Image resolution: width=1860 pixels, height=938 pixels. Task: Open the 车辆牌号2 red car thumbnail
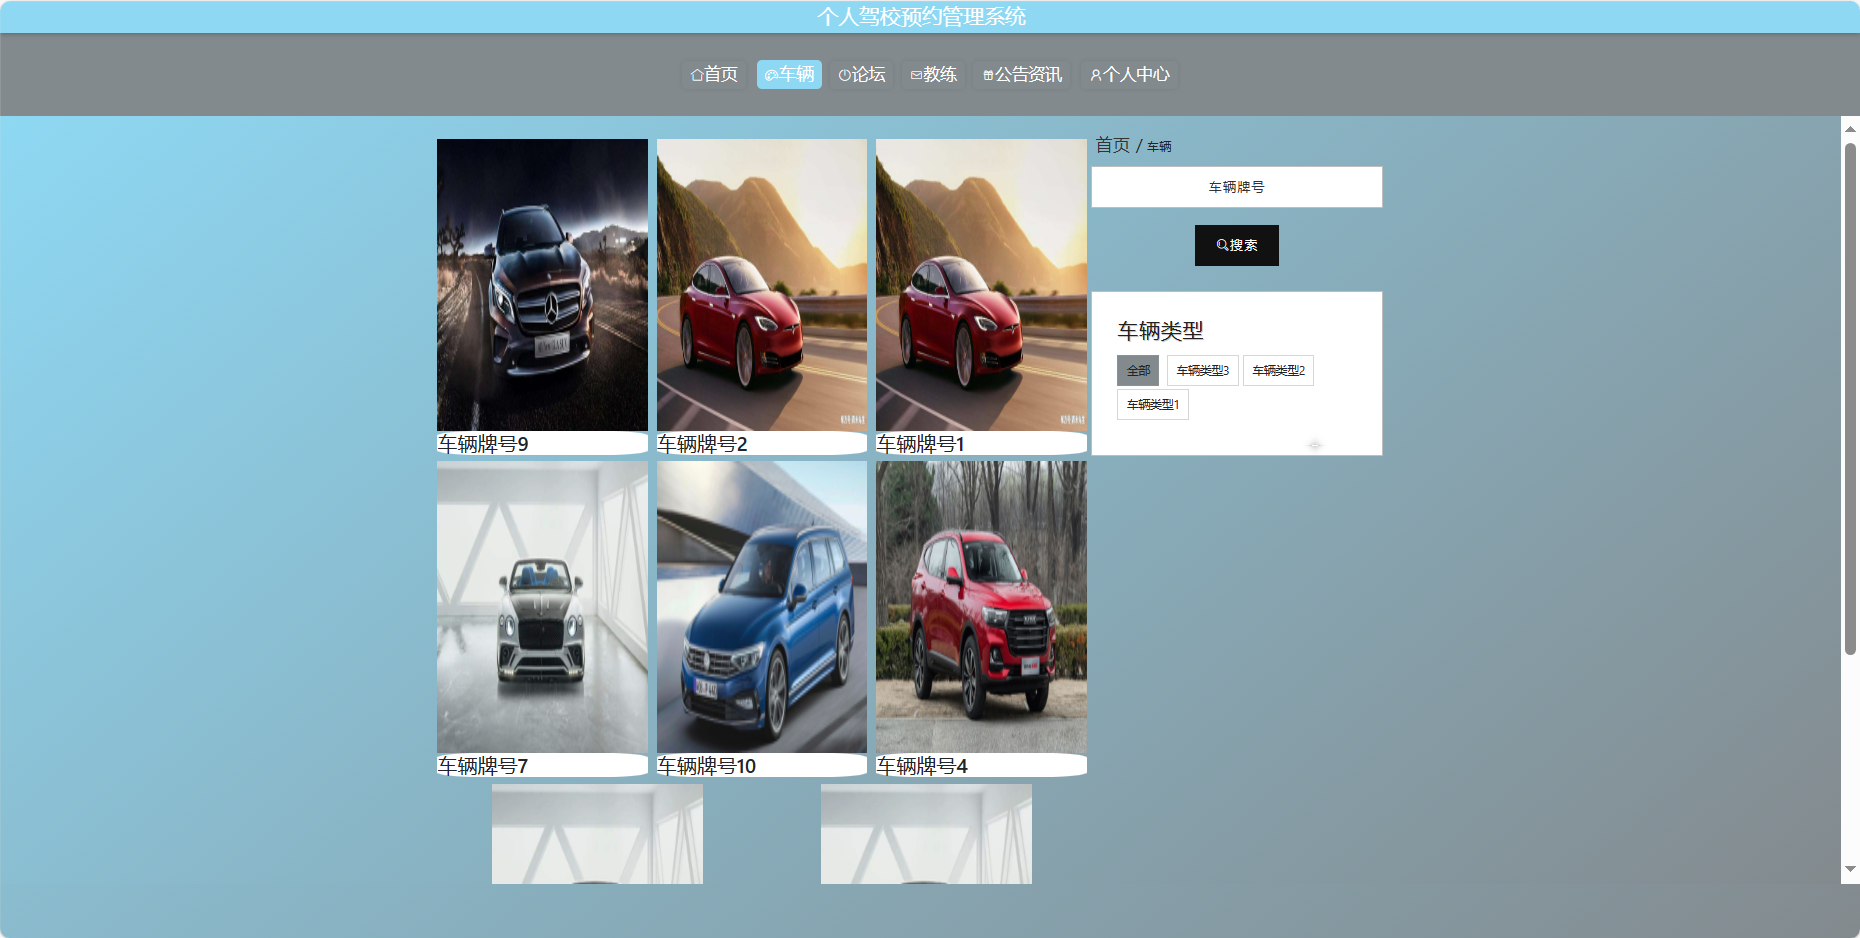point(762,285)
